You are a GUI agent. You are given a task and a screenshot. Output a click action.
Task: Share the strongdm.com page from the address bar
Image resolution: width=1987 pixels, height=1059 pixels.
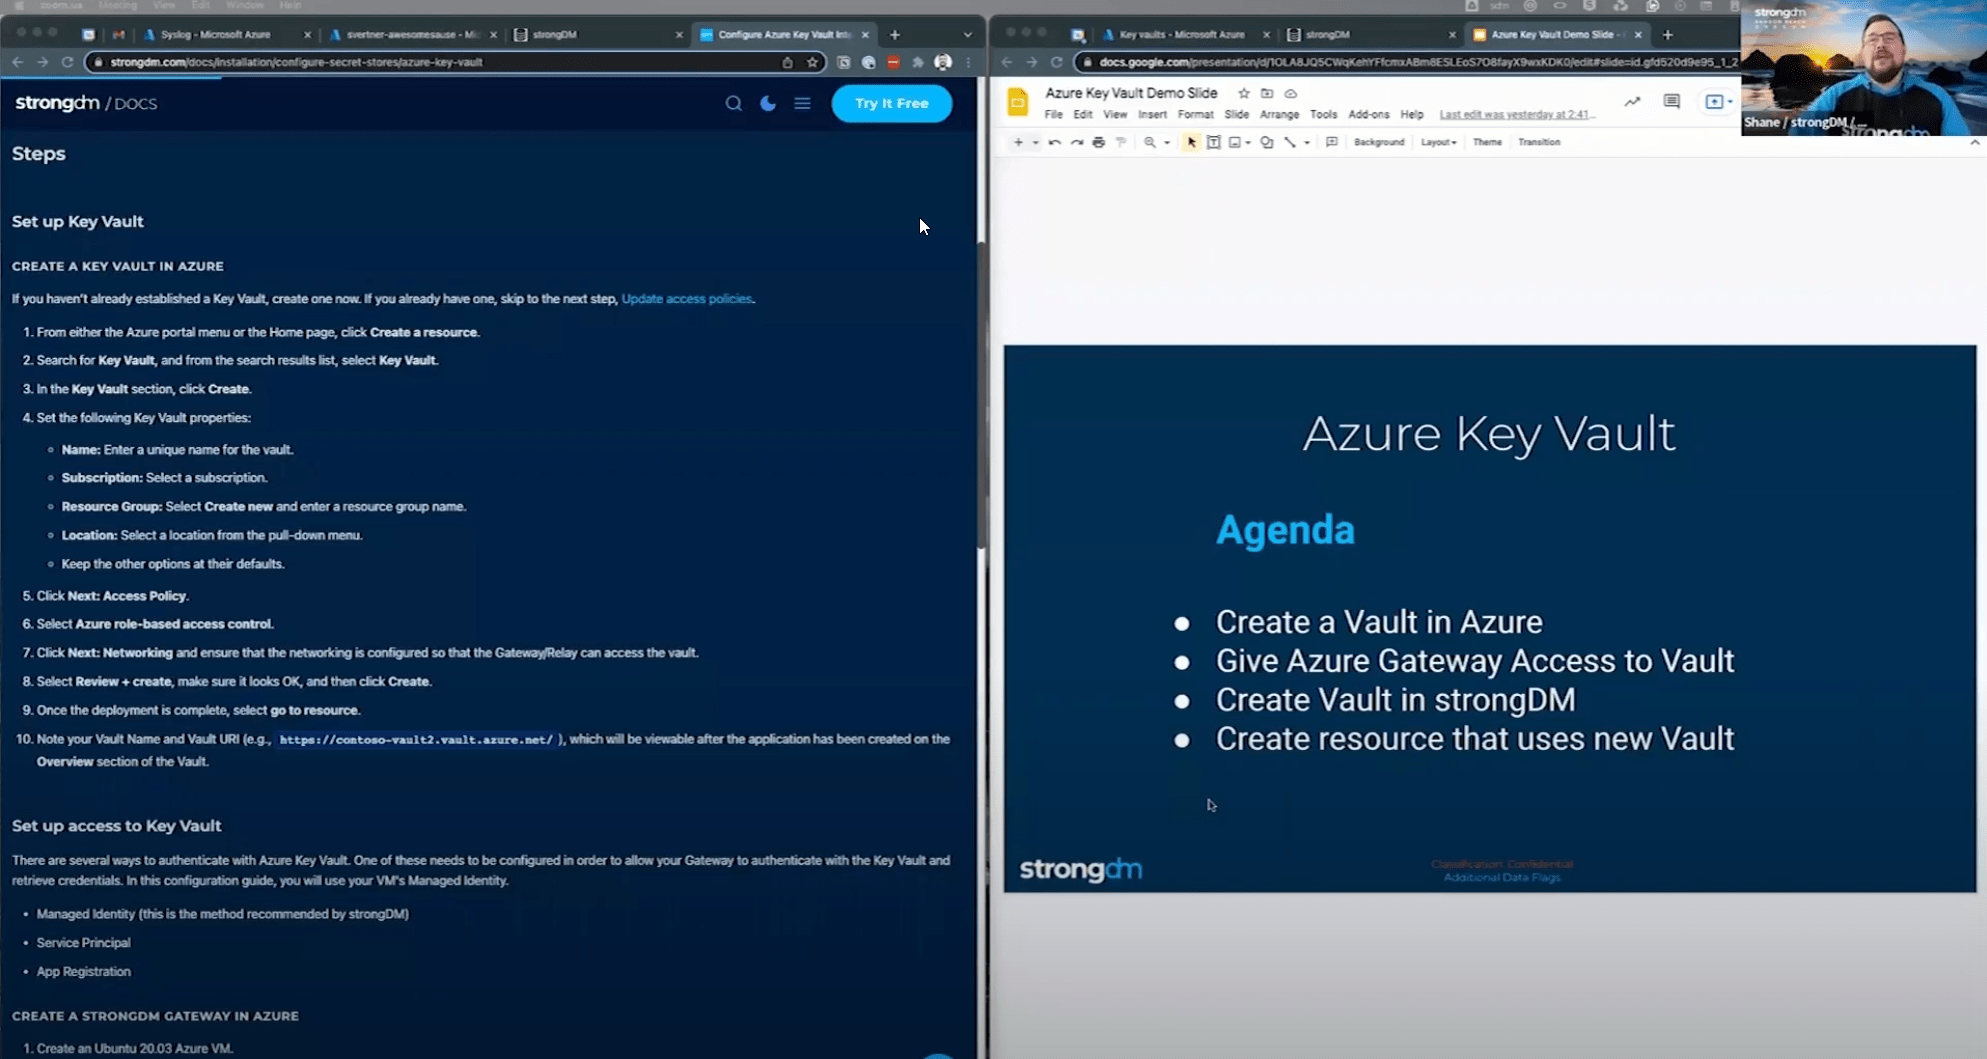[788, 62]
